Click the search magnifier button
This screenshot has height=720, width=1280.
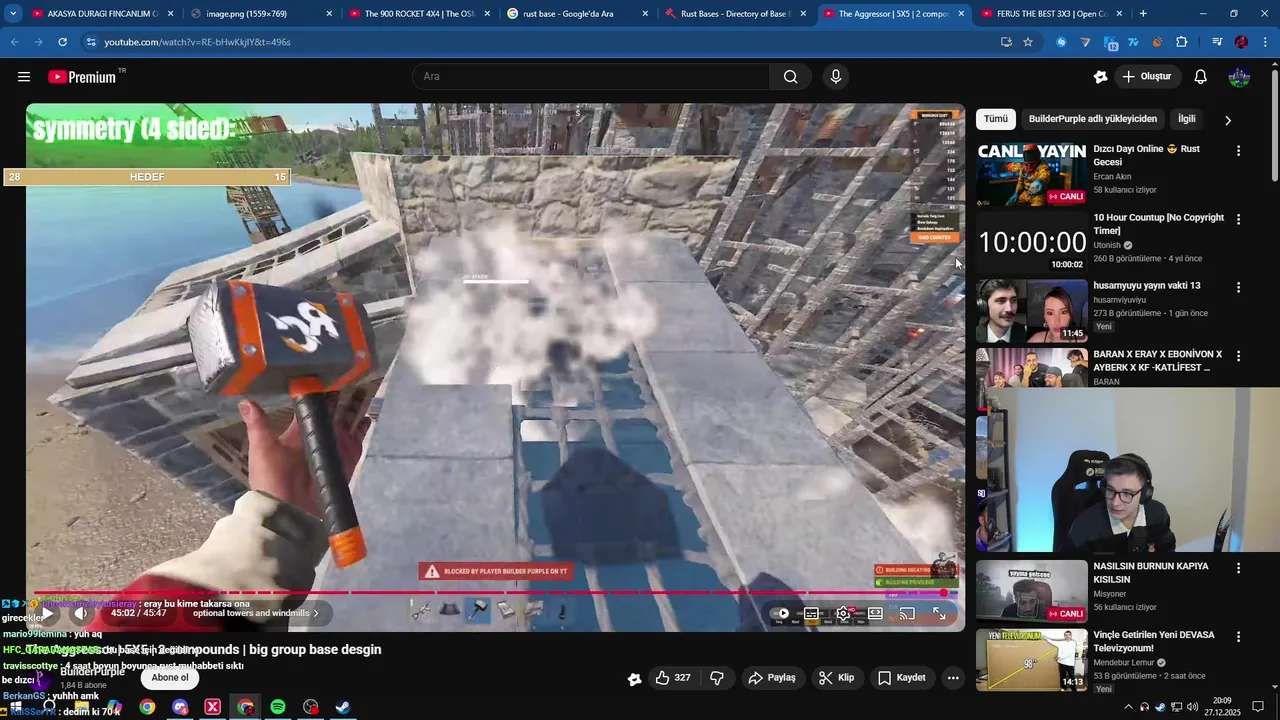click(790, 77)
